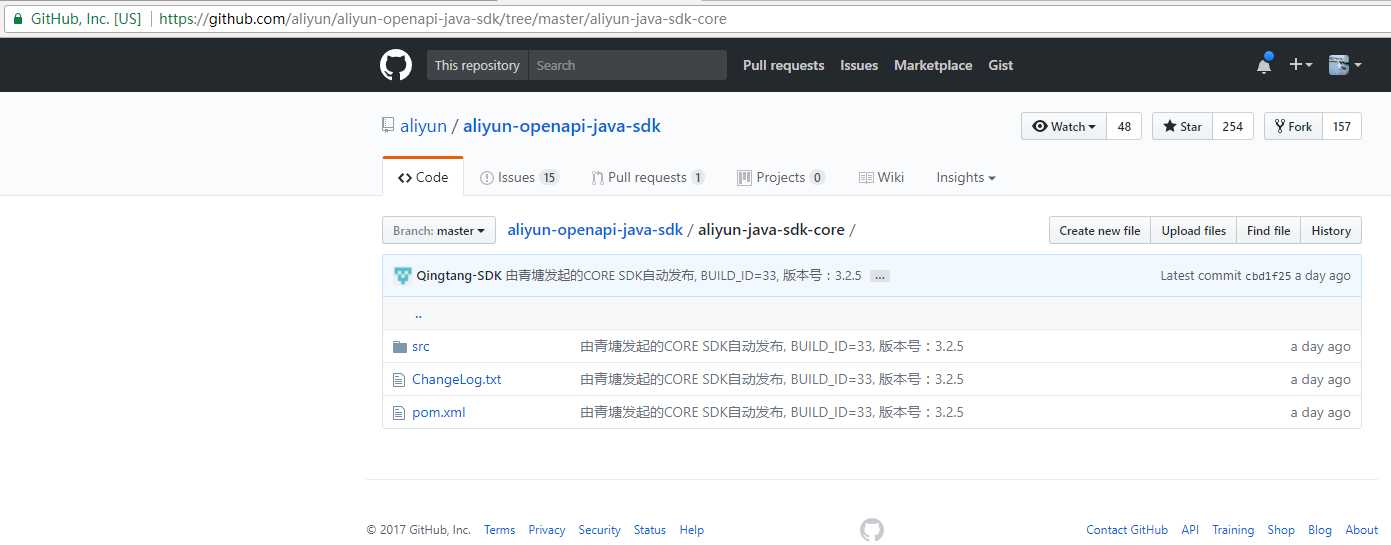The height and width of the screenshot is (545, 1391).
Task: Open Qingtang-SDK author link
Action: [459, 276]
